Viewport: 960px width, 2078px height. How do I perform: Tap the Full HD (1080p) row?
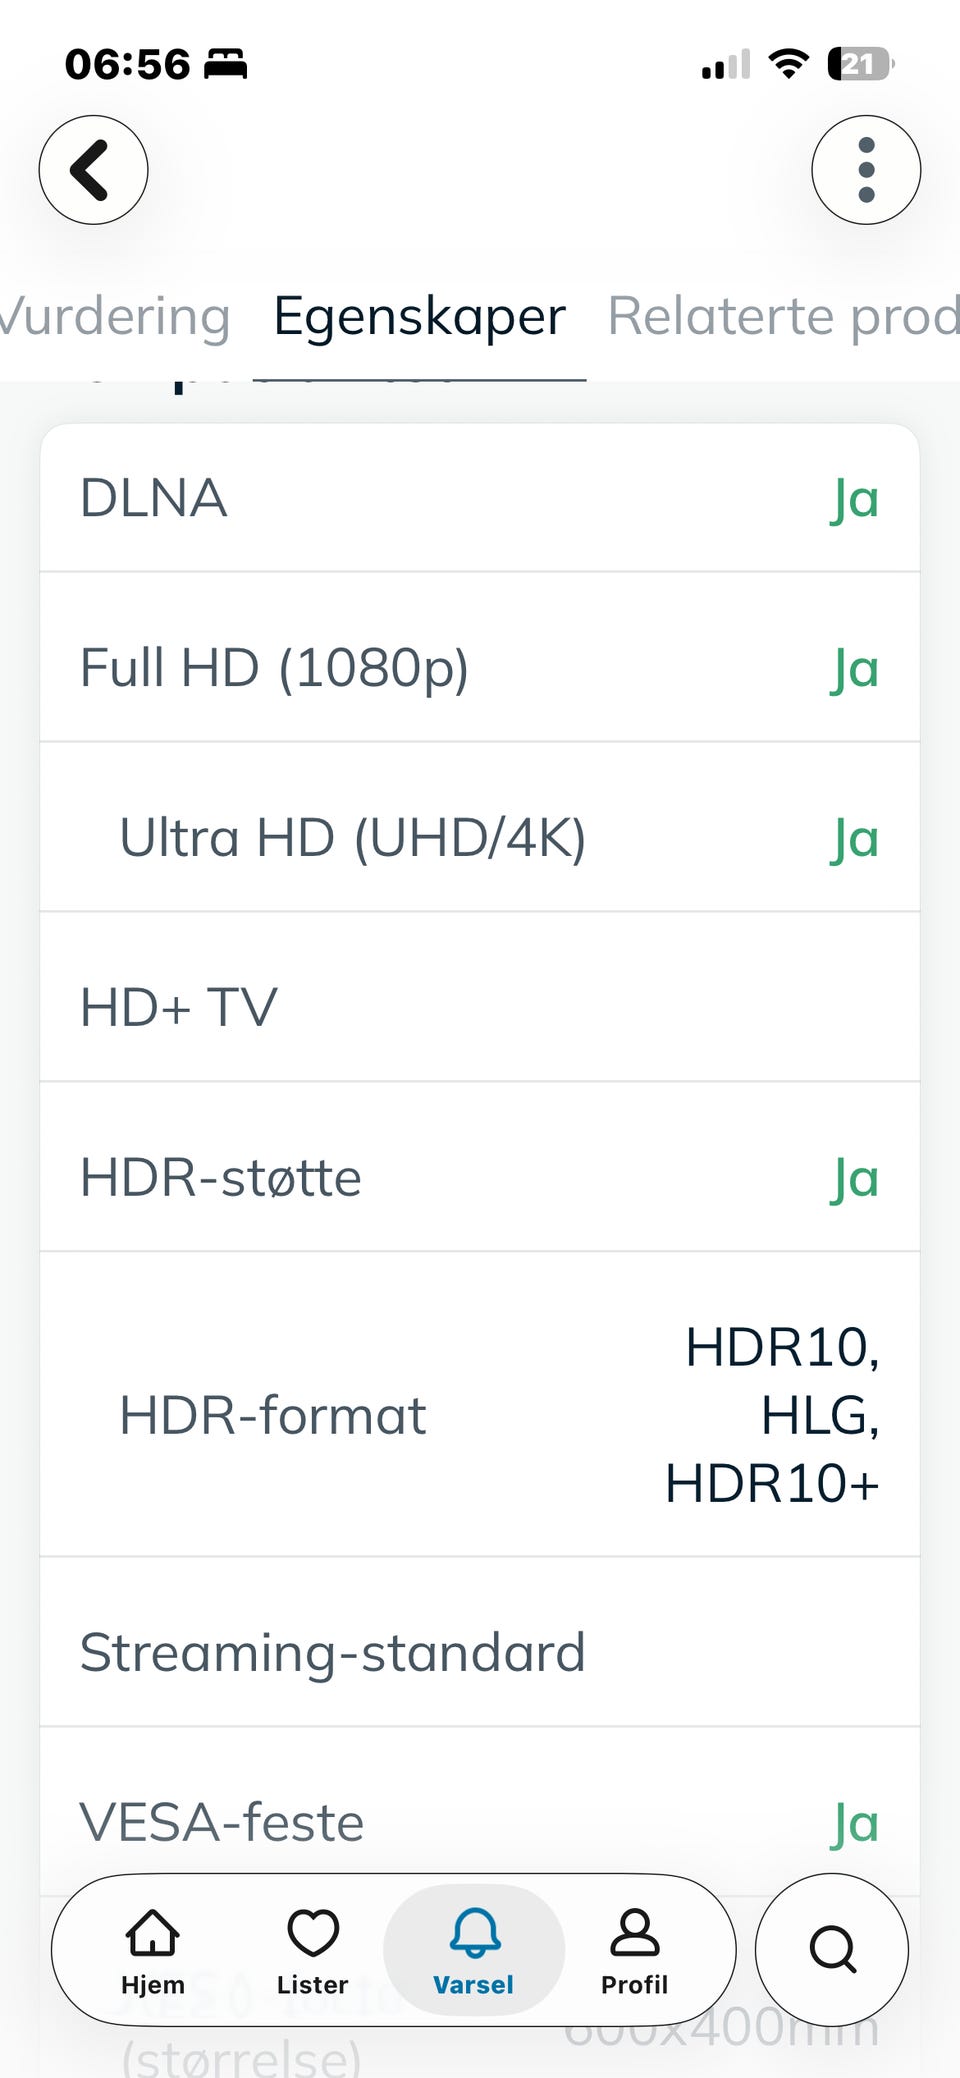coord(480,667)
